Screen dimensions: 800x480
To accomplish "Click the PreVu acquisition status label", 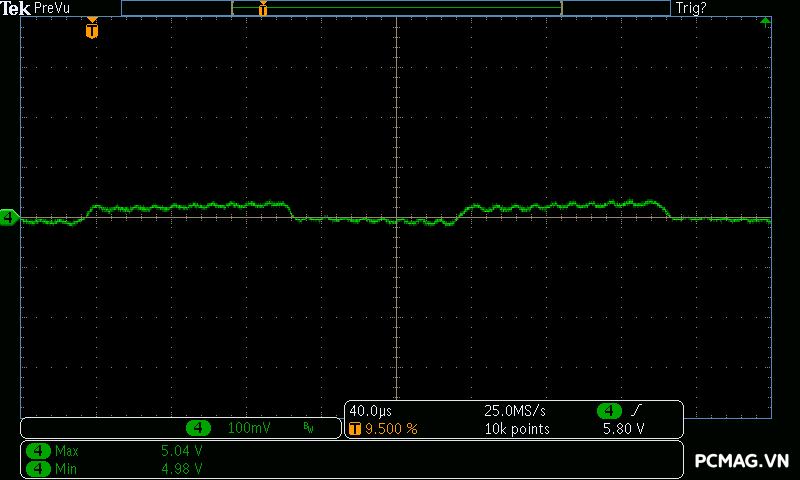I will pos(54,8).
